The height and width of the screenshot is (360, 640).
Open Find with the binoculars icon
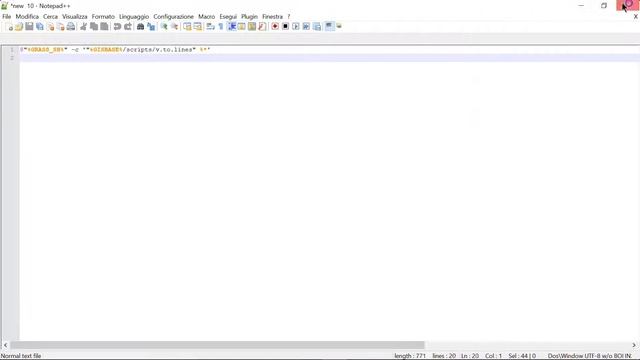point(140,27)
